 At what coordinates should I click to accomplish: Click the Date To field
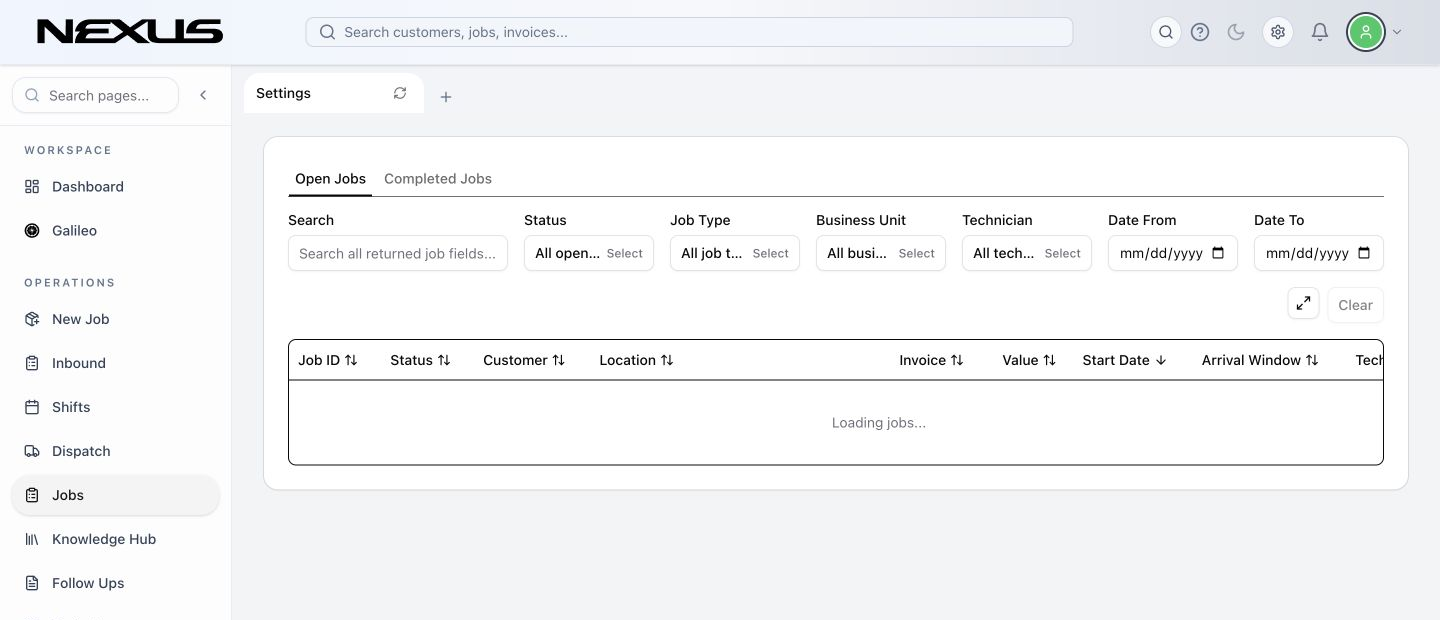pos(1319,253)
